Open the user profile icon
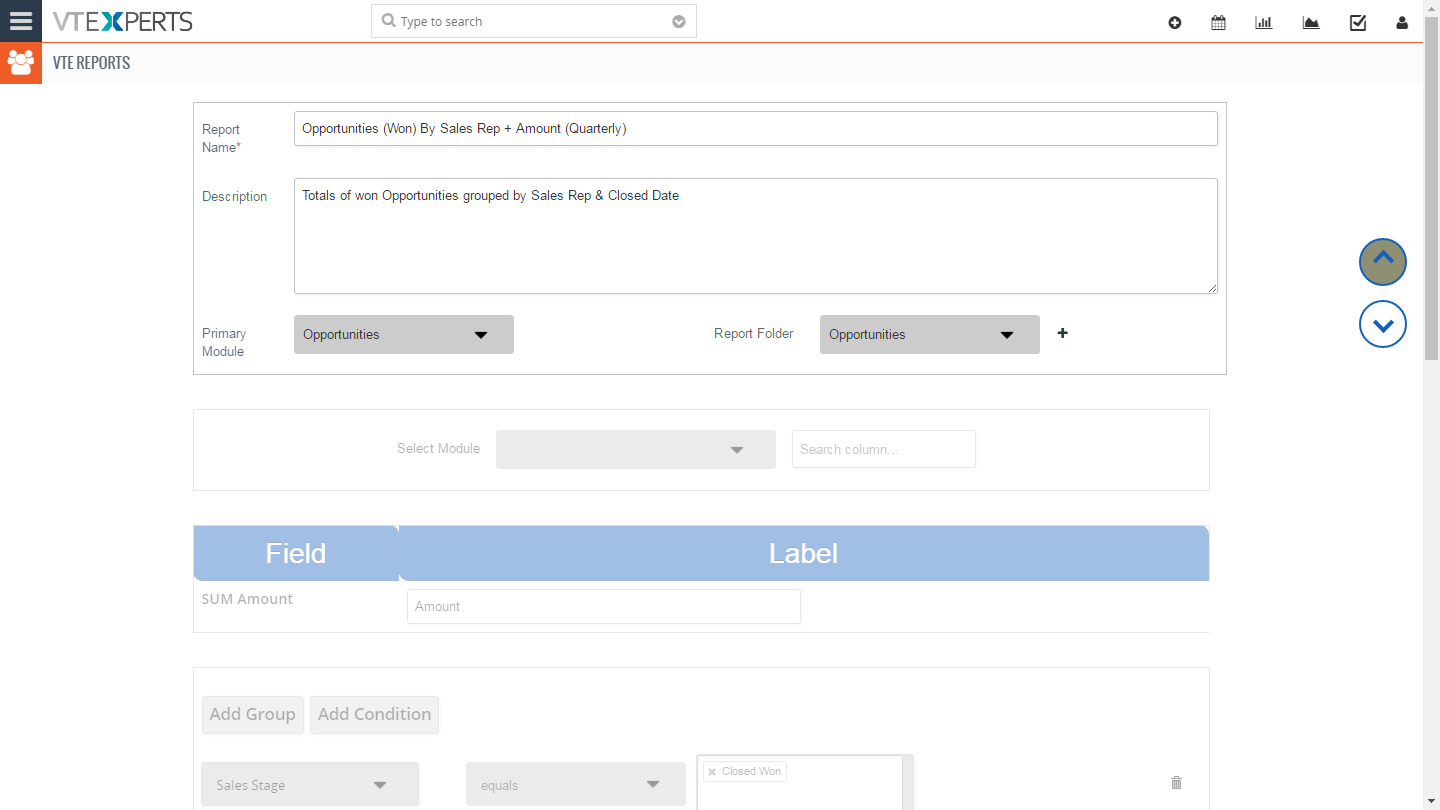This screenshot has height=810, width=1440. (x=1402, y=23)
